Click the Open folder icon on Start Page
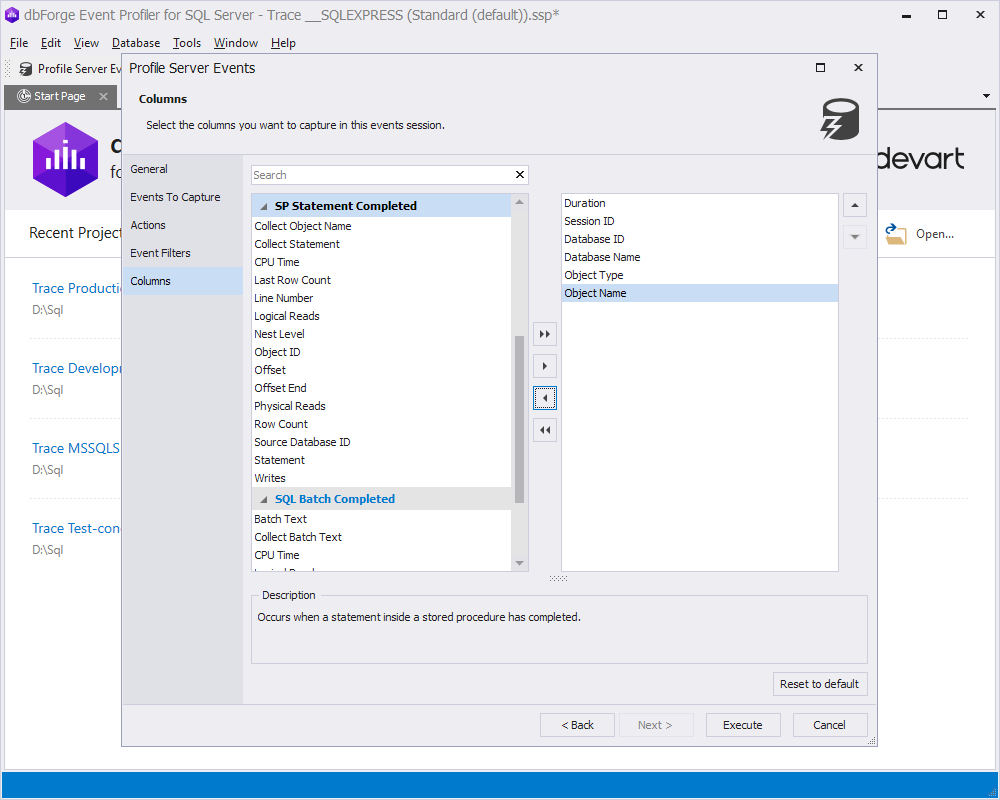Screen dimensions: 1000x800 click(896, 234)
